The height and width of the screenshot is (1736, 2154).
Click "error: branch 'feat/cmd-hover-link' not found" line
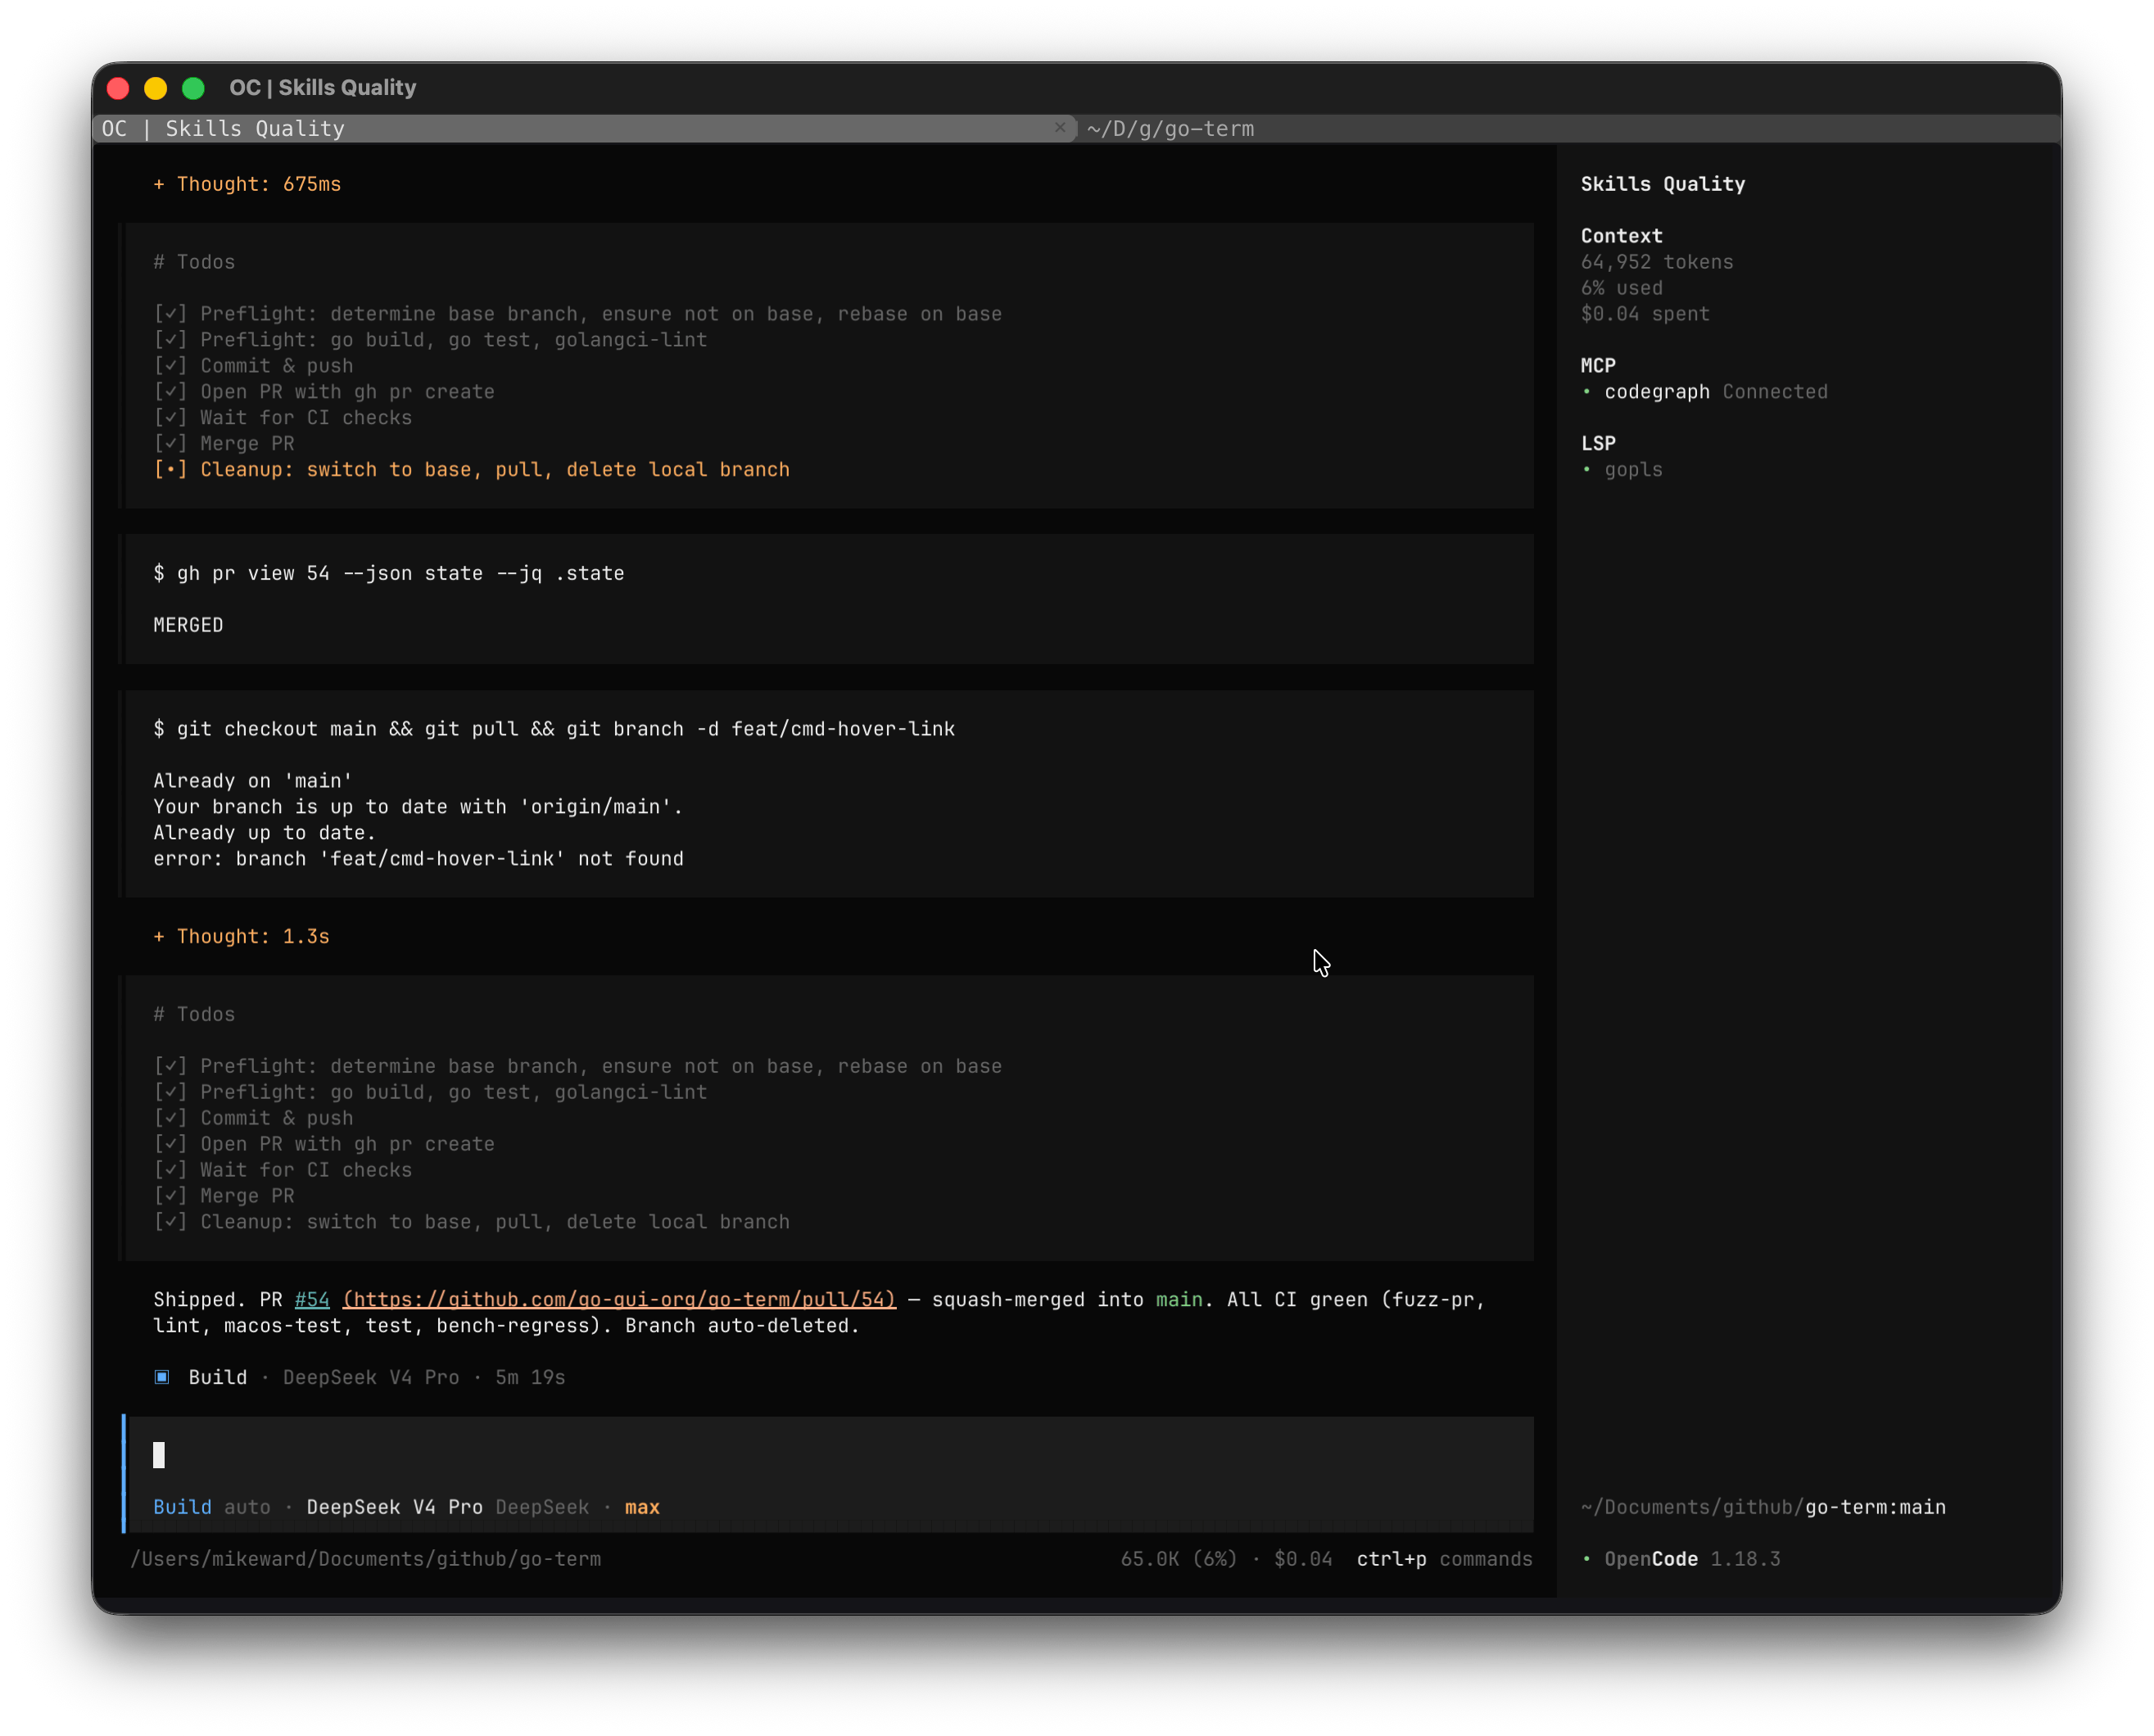418,859
